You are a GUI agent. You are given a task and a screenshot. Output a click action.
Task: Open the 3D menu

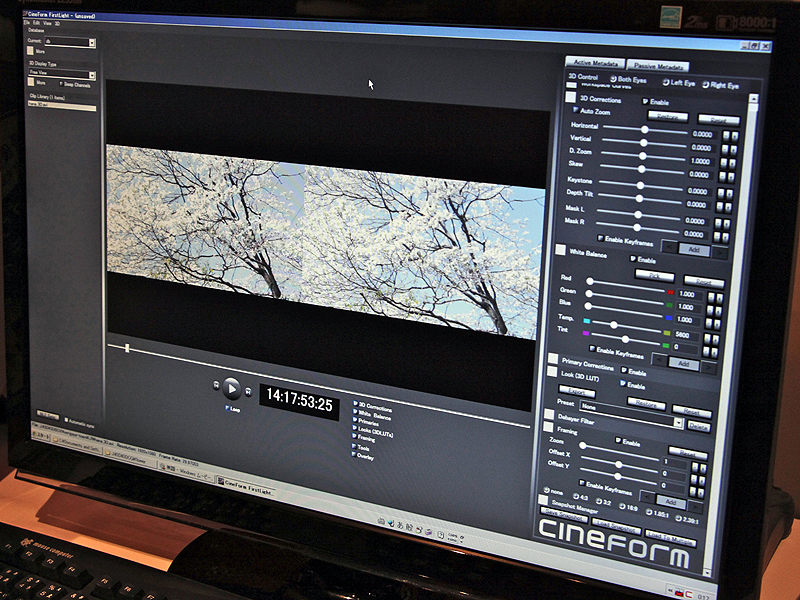(57, 23)
